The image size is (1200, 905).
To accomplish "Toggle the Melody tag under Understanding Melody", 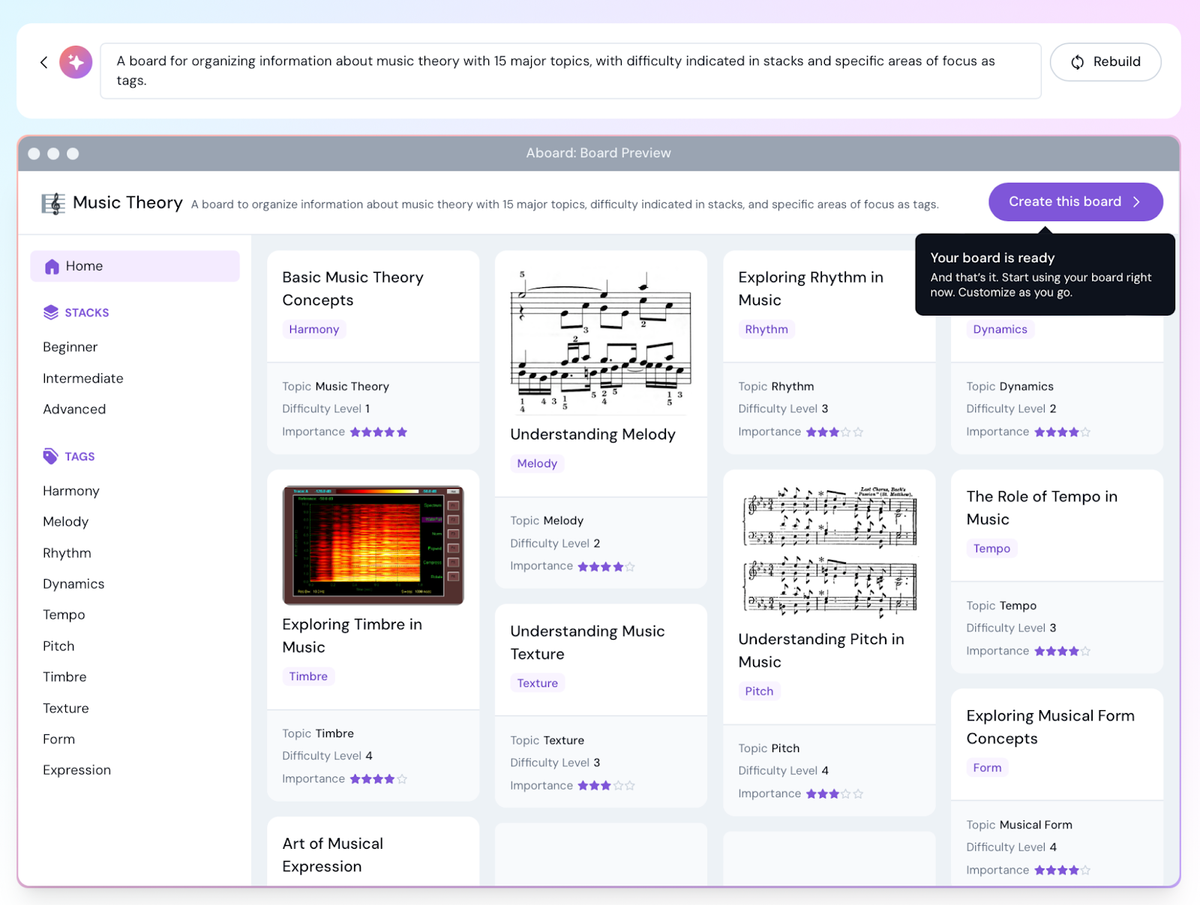I will tap(537, 463).
